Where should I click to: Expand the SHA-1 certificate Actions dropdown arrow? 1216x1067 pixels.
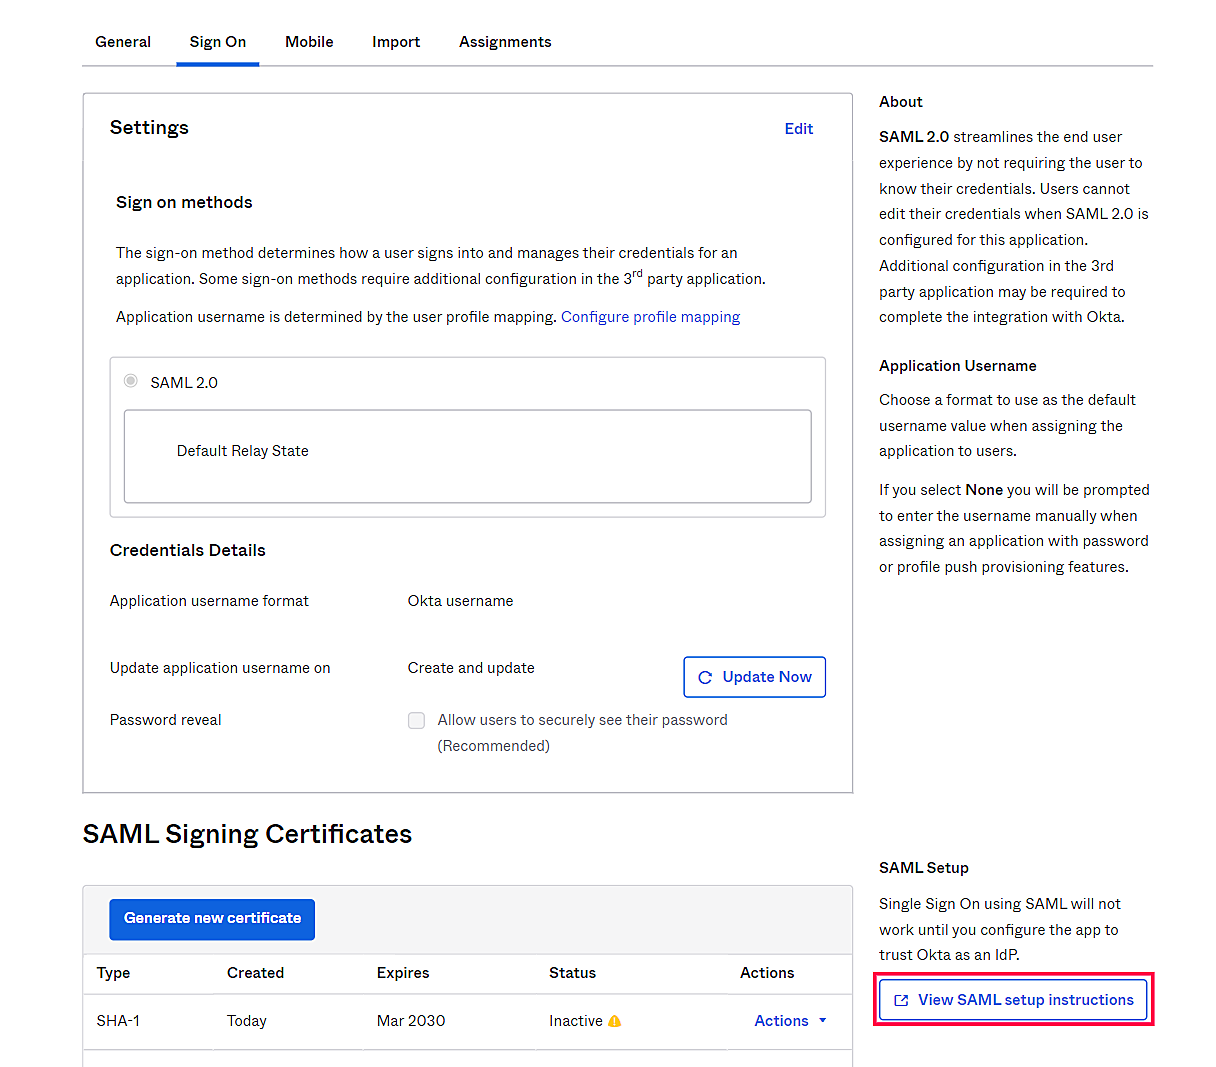[823, 1020]
